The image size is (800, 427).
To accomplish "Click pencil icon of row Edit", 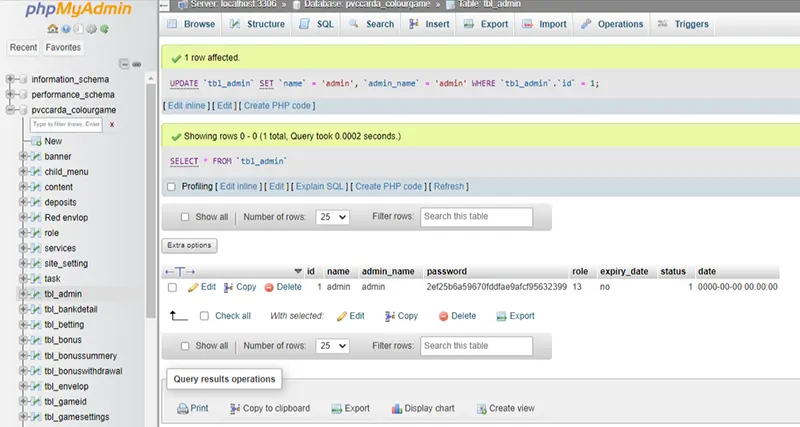I will tap(193, 287).
